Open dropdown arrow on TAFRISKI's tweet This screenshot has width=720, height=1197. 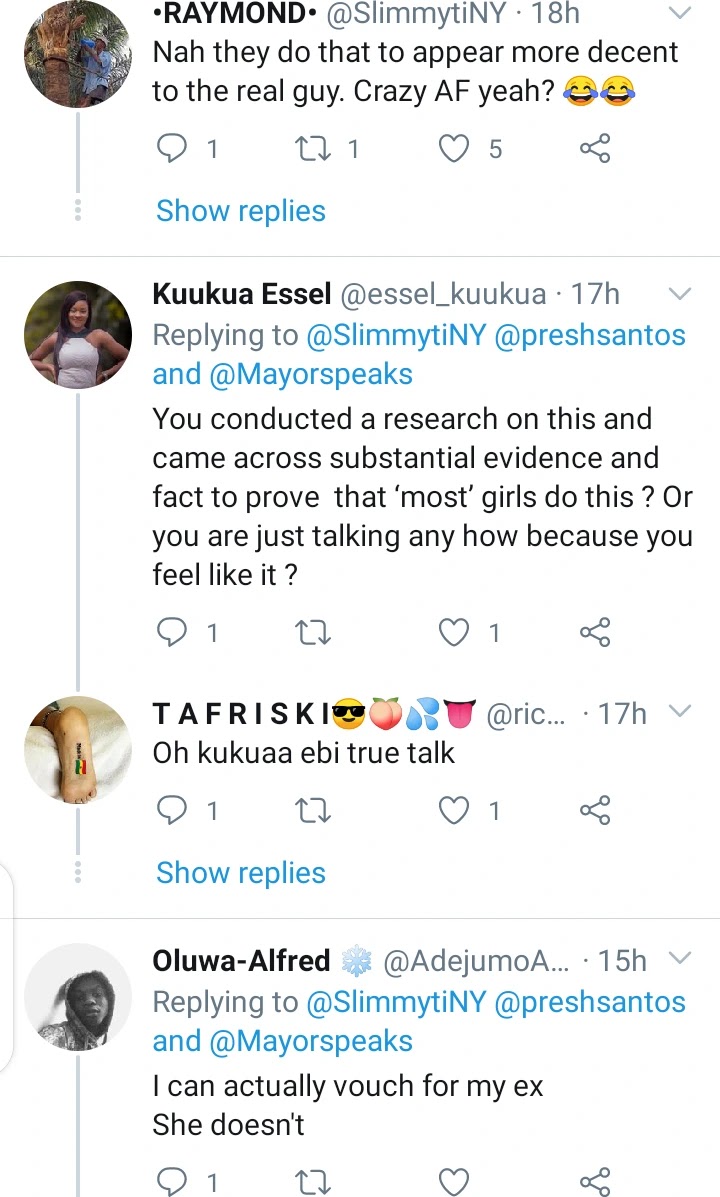(679, 712)
